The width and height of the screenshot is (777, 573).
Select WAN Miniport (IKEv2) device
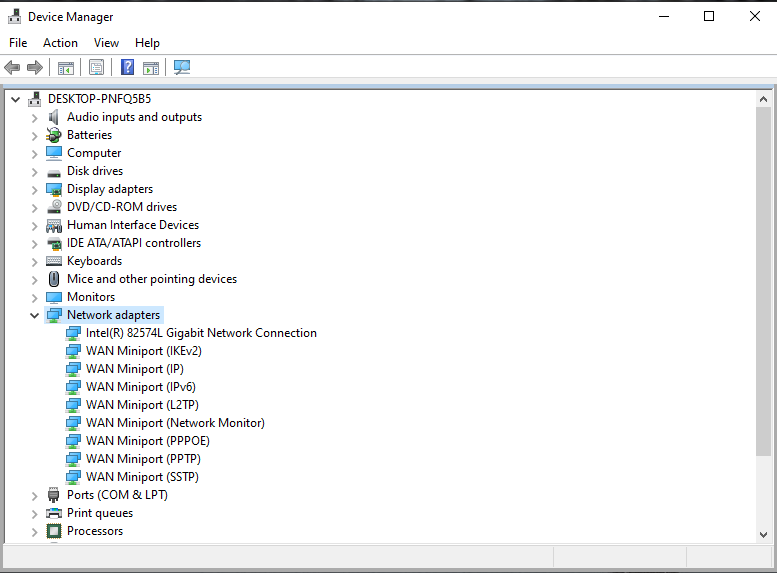pyautogui.click(x=144, y=351)
